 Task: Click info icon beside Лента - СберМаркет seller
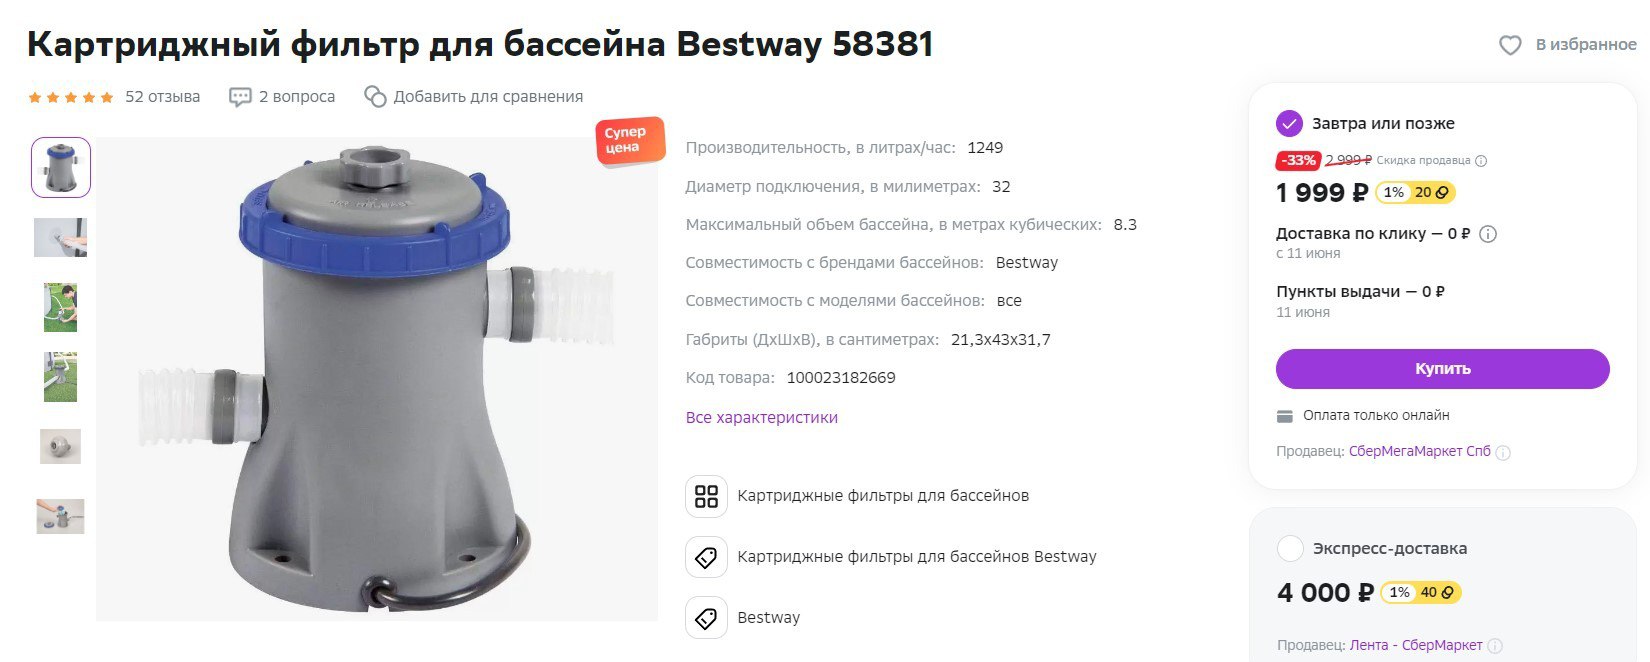click(1496, 646)
